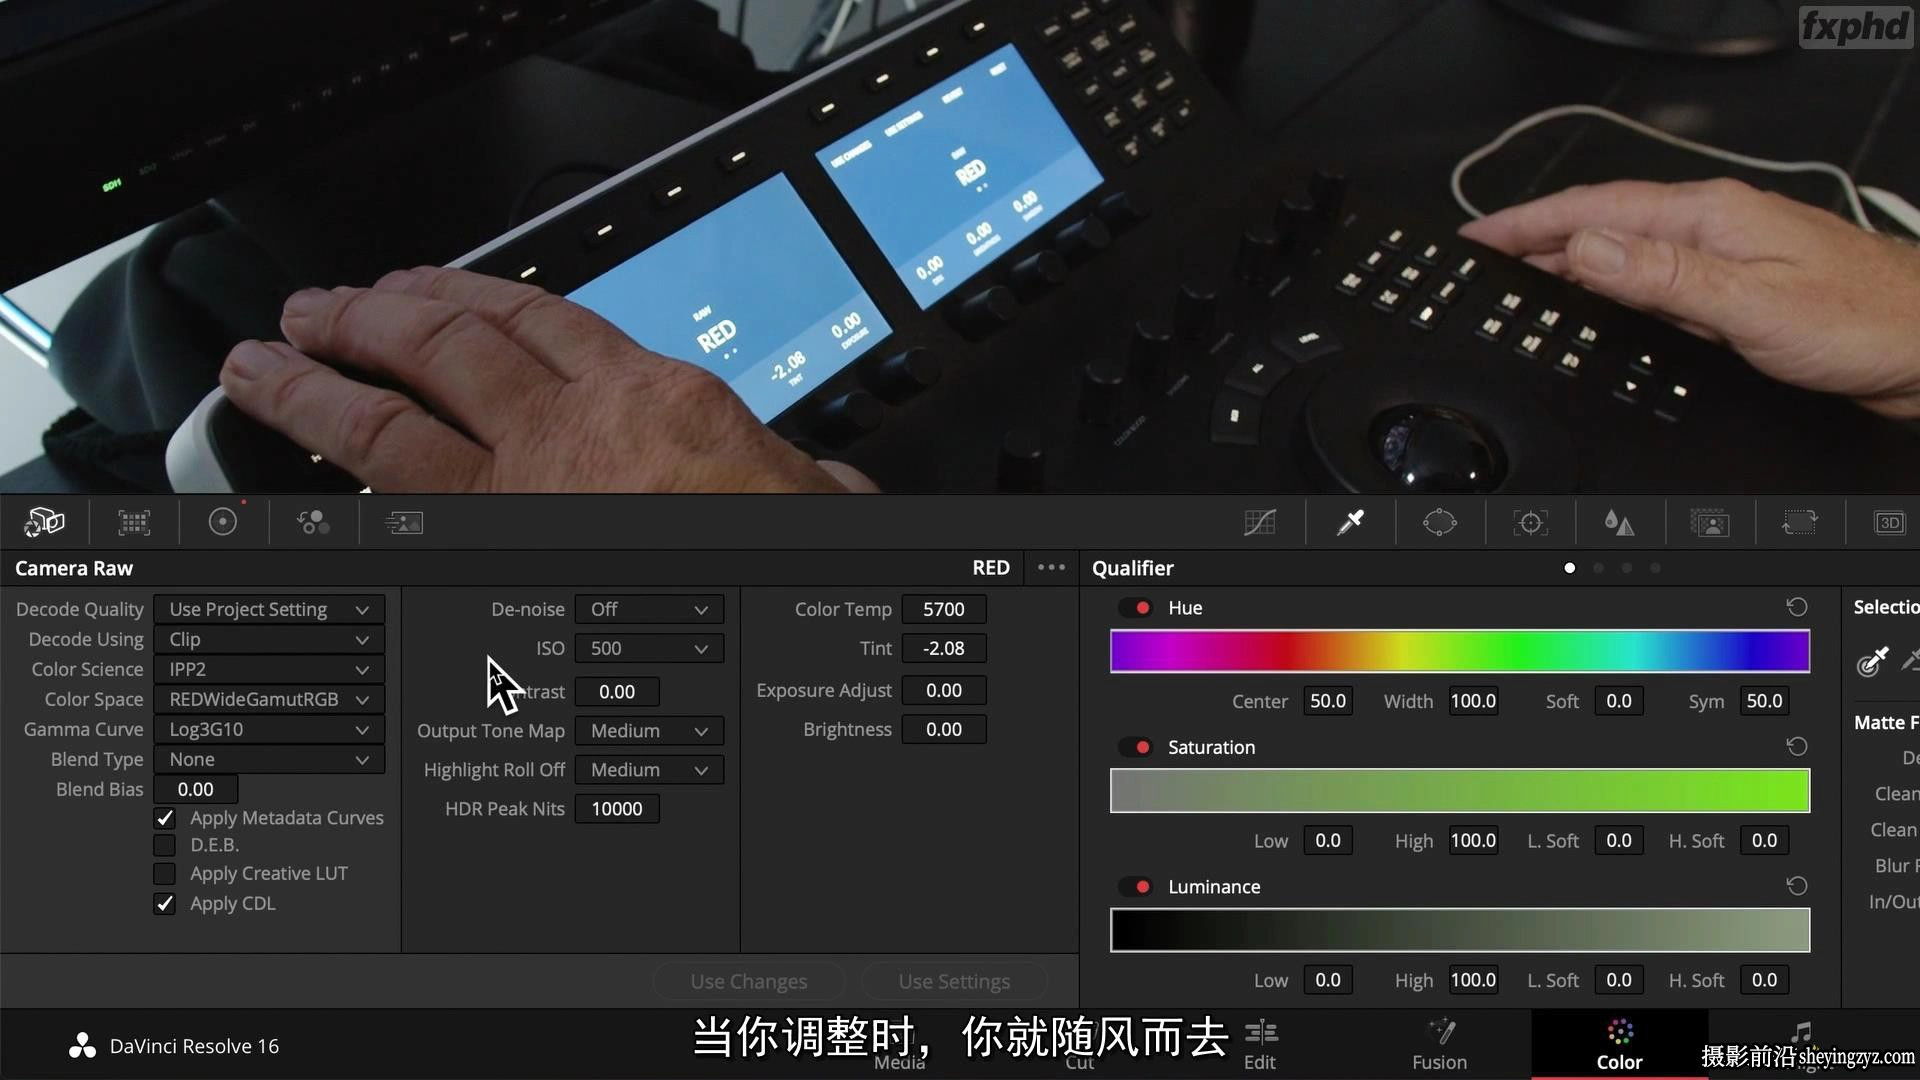Open the Color Space REDWideGamutRGB dropdown
This screenshot has width=1920, height=1080.
point(269,699)
